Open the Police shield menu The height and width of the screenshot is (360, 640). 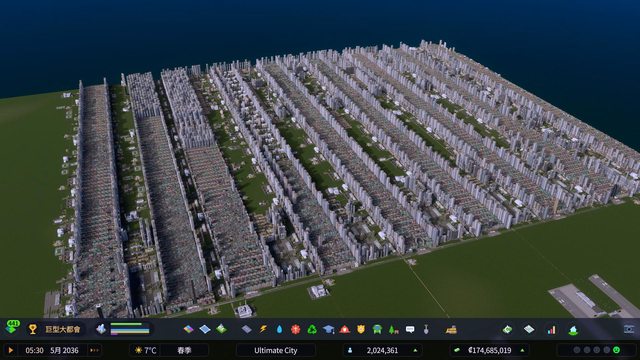(x=361, y=329)
